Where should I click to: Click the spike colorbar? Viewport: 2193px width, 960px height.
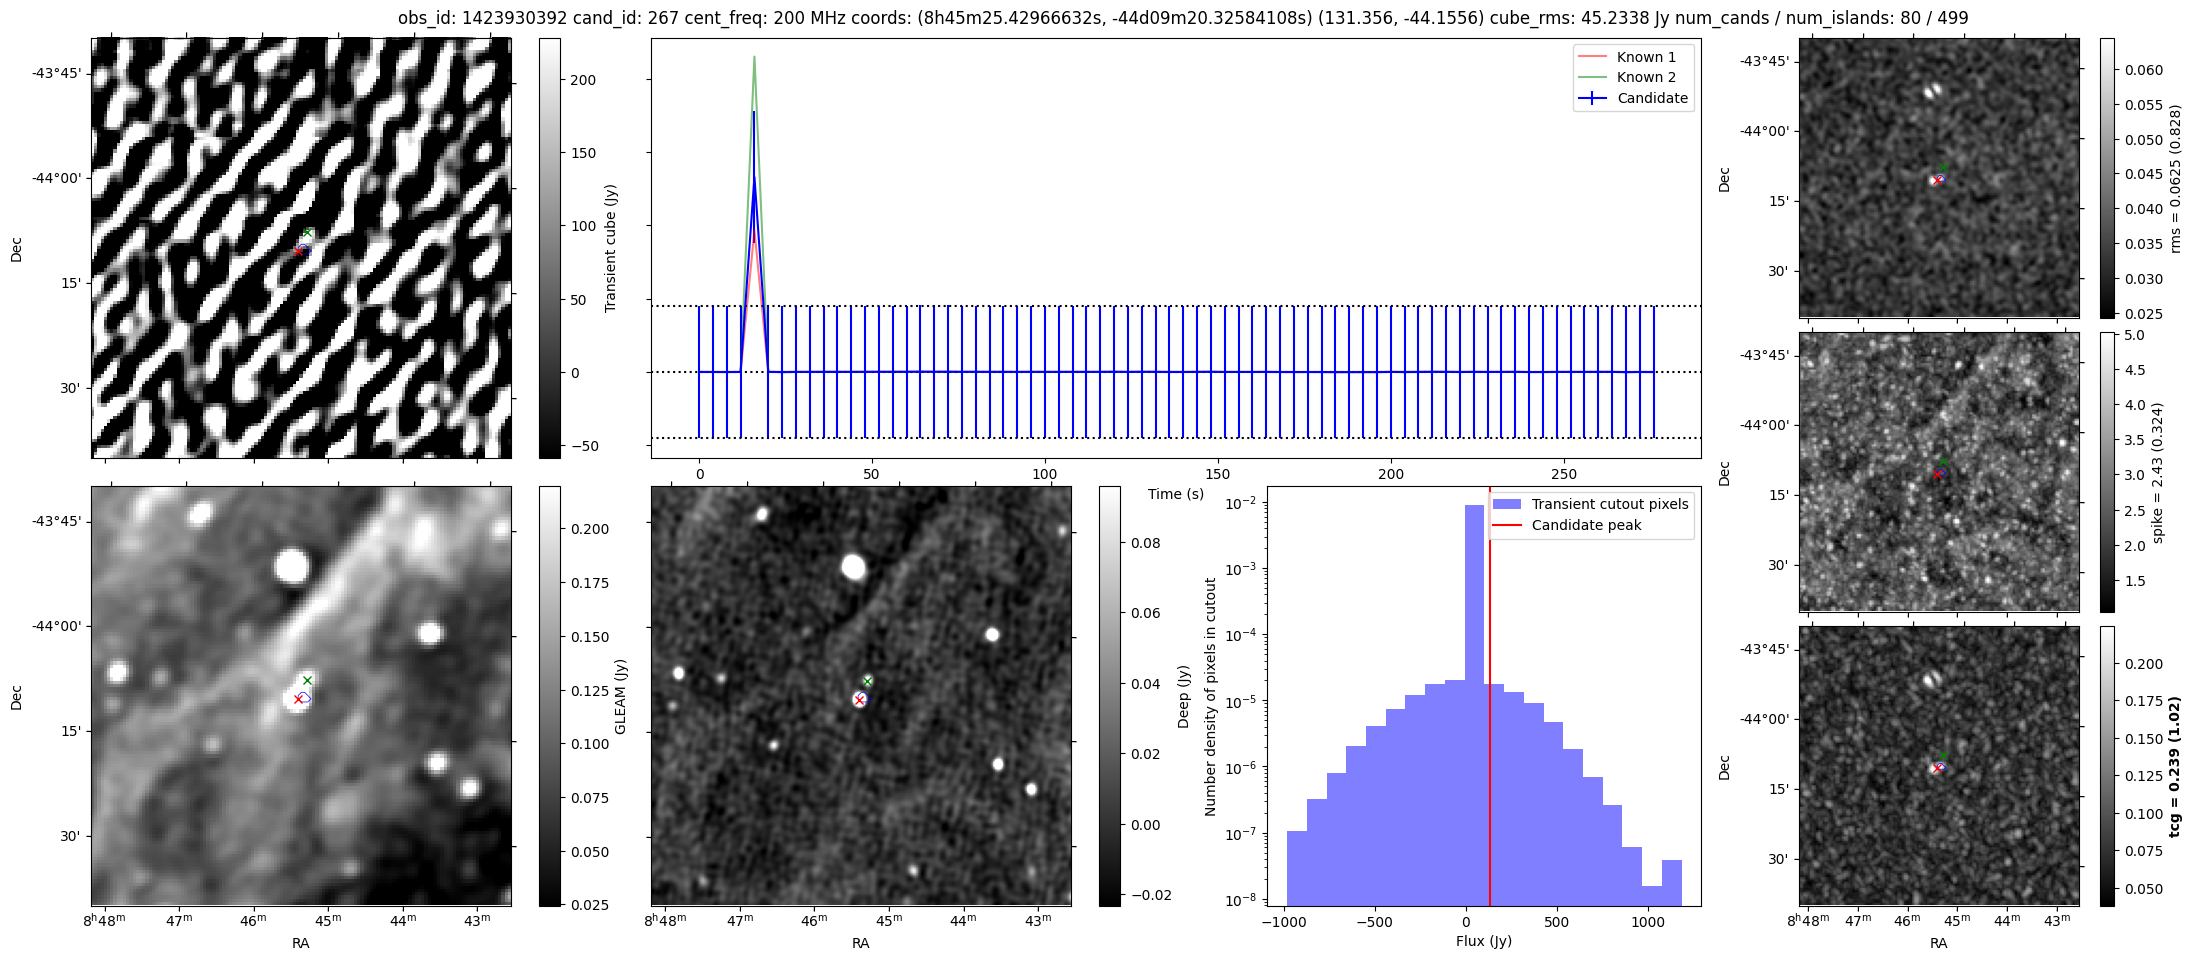click(2107, 472)
